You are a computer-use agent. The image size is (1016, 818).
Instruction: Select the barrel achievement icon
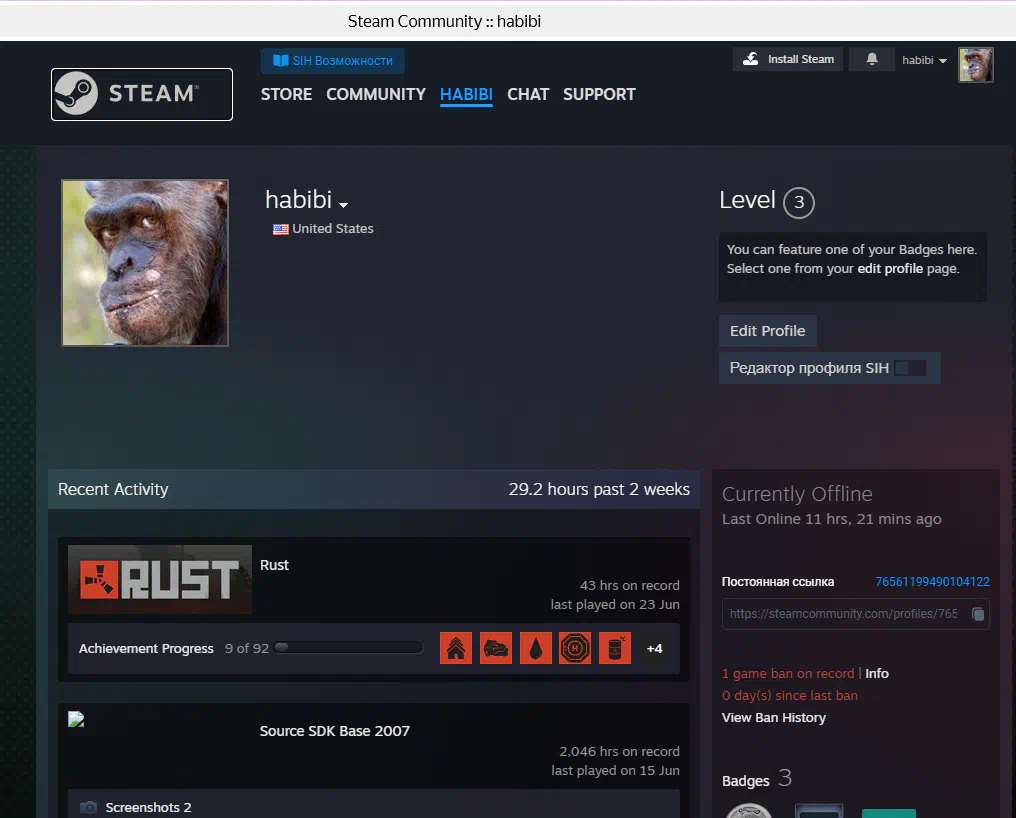tap(615, 648)
